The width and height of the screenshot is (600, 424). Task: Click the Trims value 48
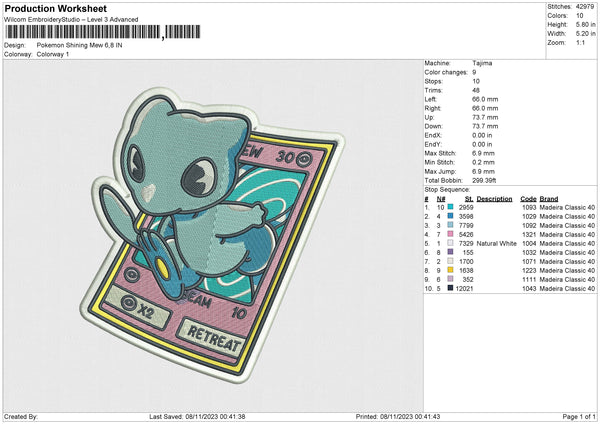tap(476, 90)
